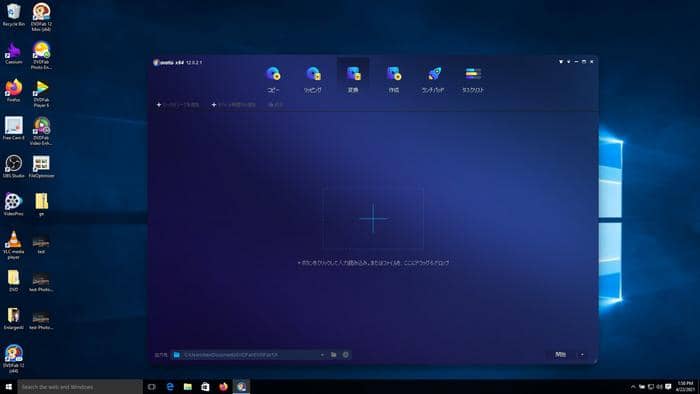Screen dimensions: 700x394
Task: Open DVDFab 12 Mini (x64) desktop shortcut
Action: tap(41, 17)
